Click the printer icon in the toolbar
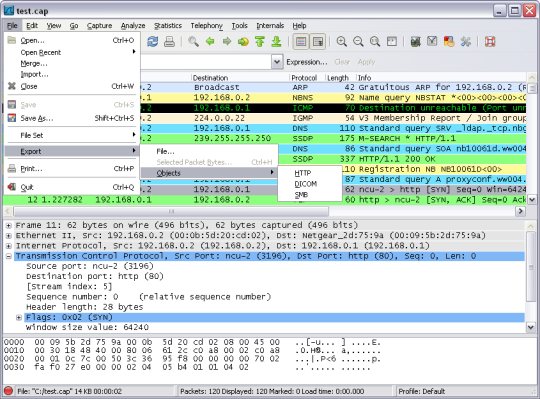The image size is (540, 399). (169, 42)
